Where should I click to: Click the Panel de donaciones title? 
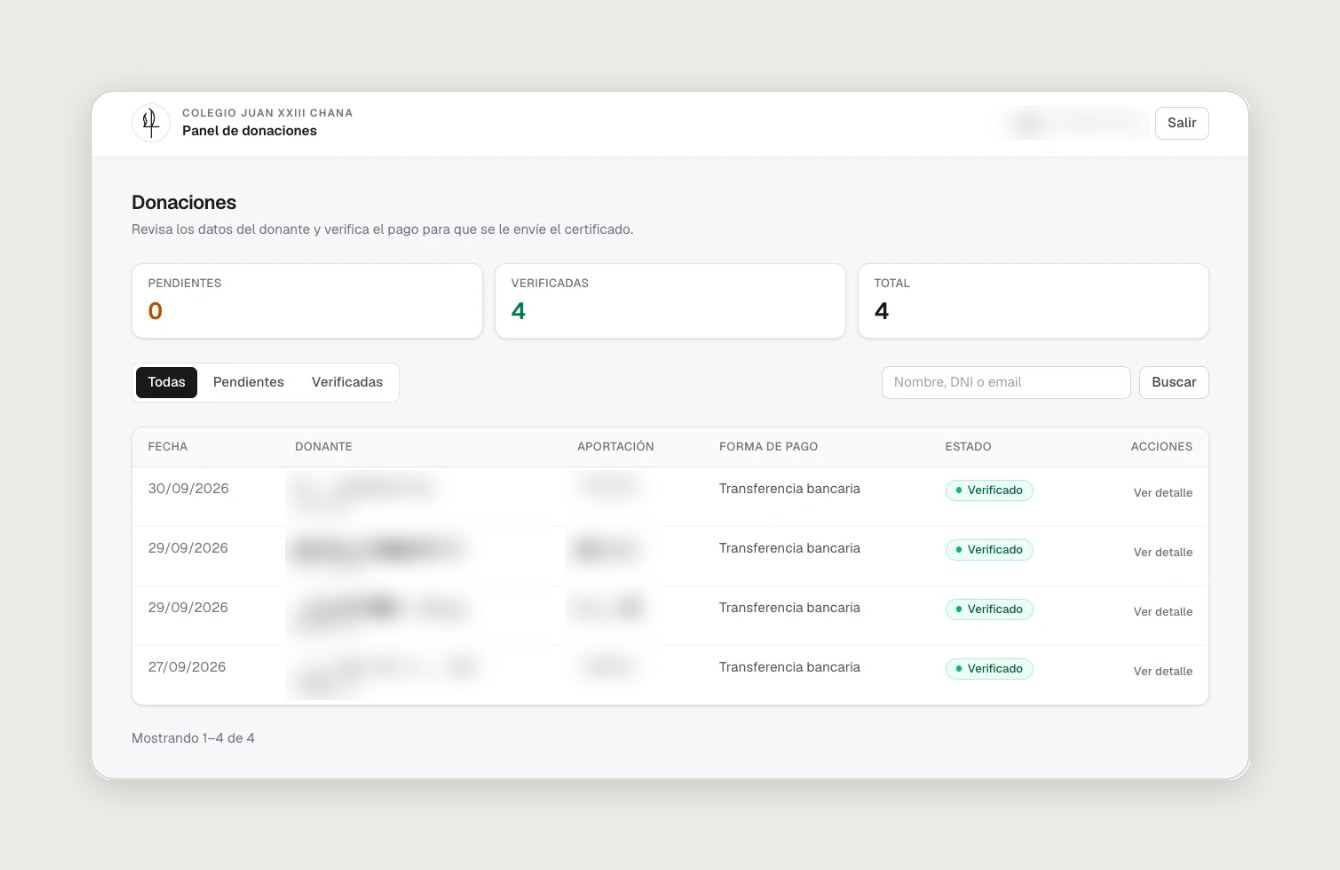pos(249,131)
